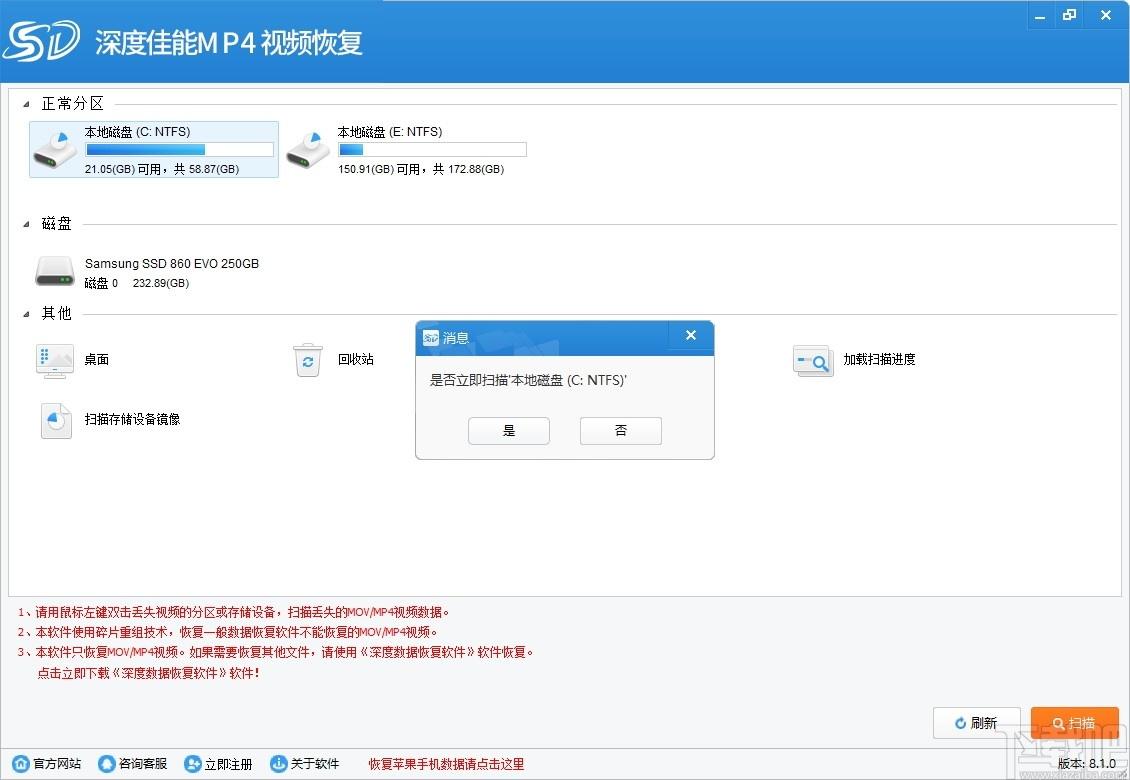Click the text 150.91(GB) 可用，共 172.88(GB)
The width and height of the screenshot is (1130, 780).
coord(421,169)
